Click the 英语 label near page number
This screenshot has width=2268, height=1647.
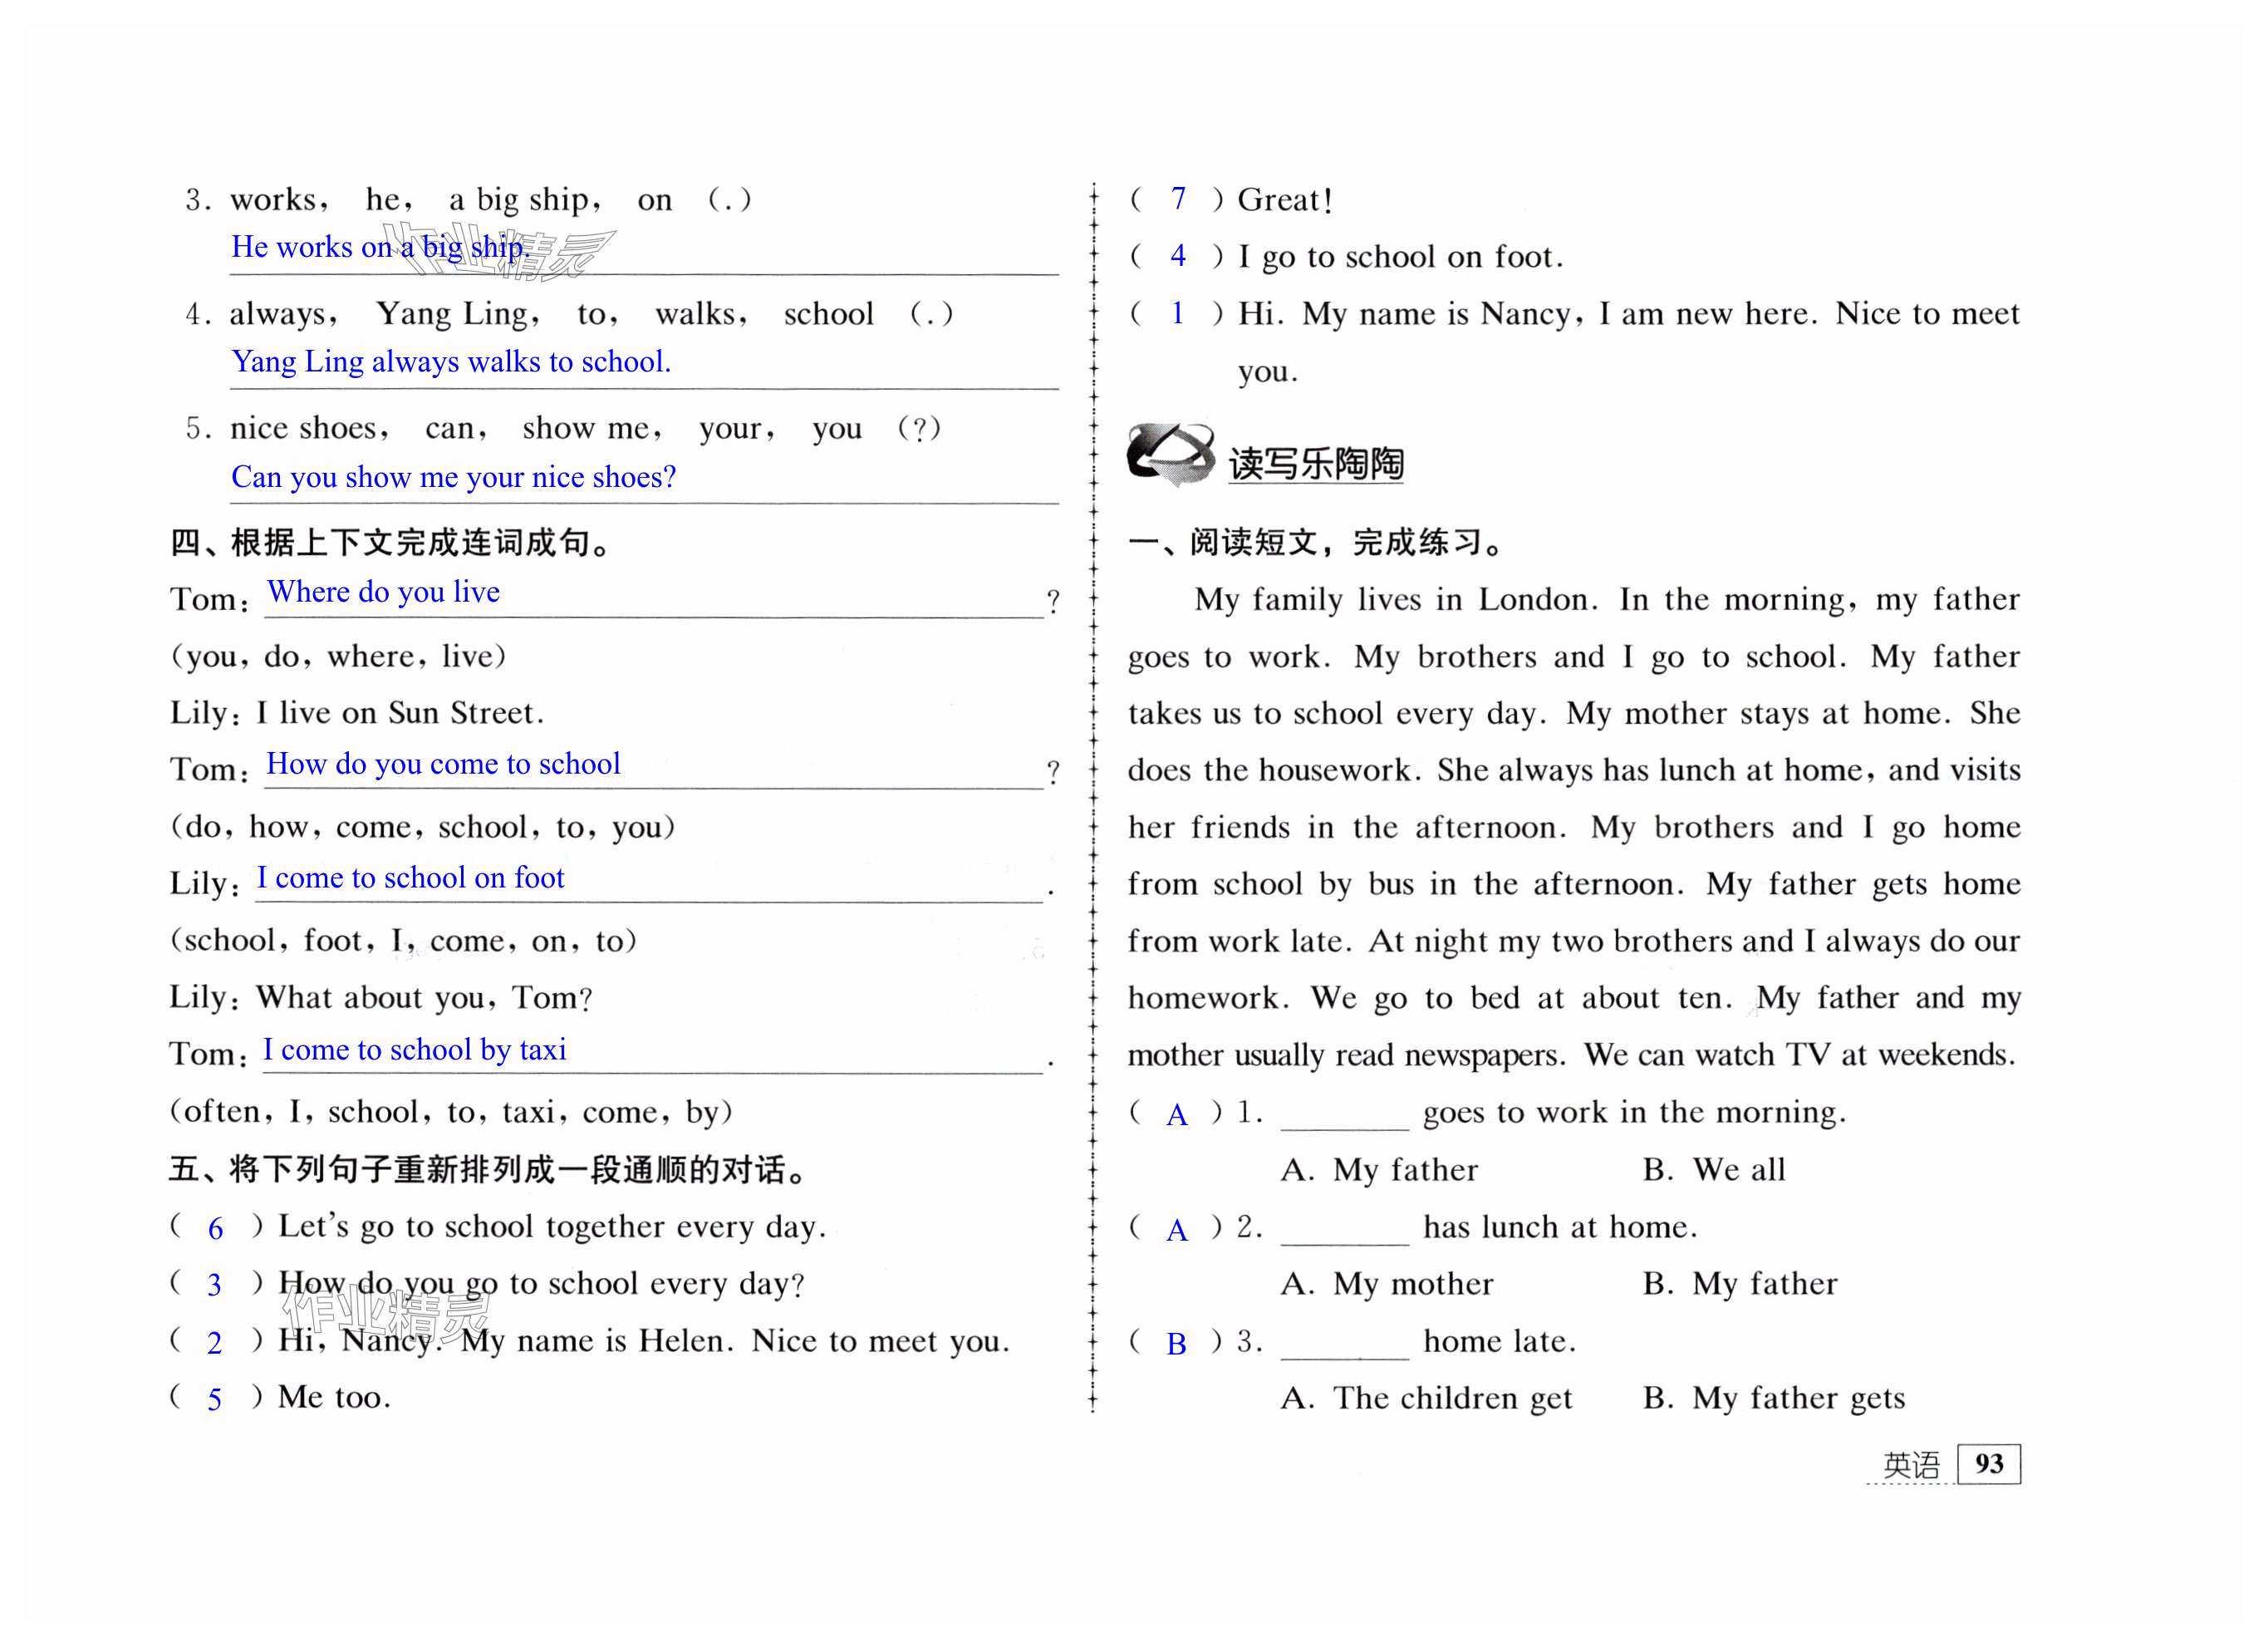[1911, 1465]
